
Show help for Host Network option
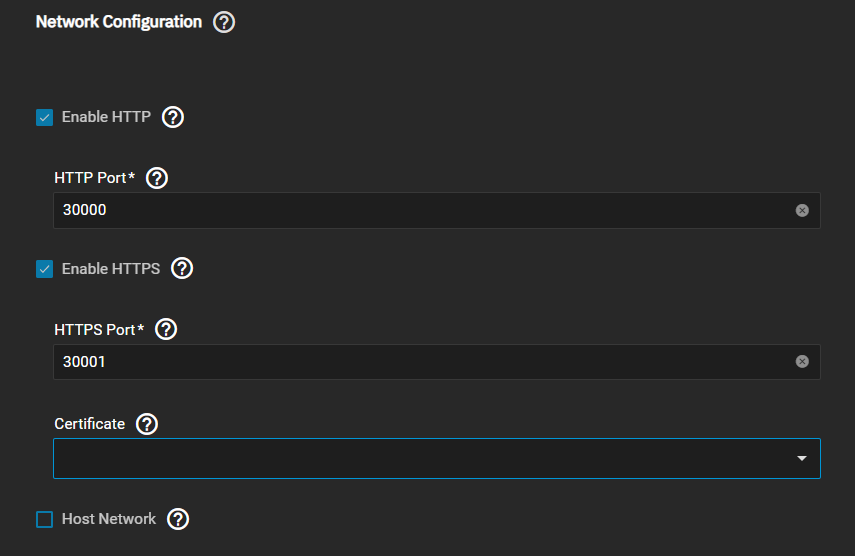(178, 519)
